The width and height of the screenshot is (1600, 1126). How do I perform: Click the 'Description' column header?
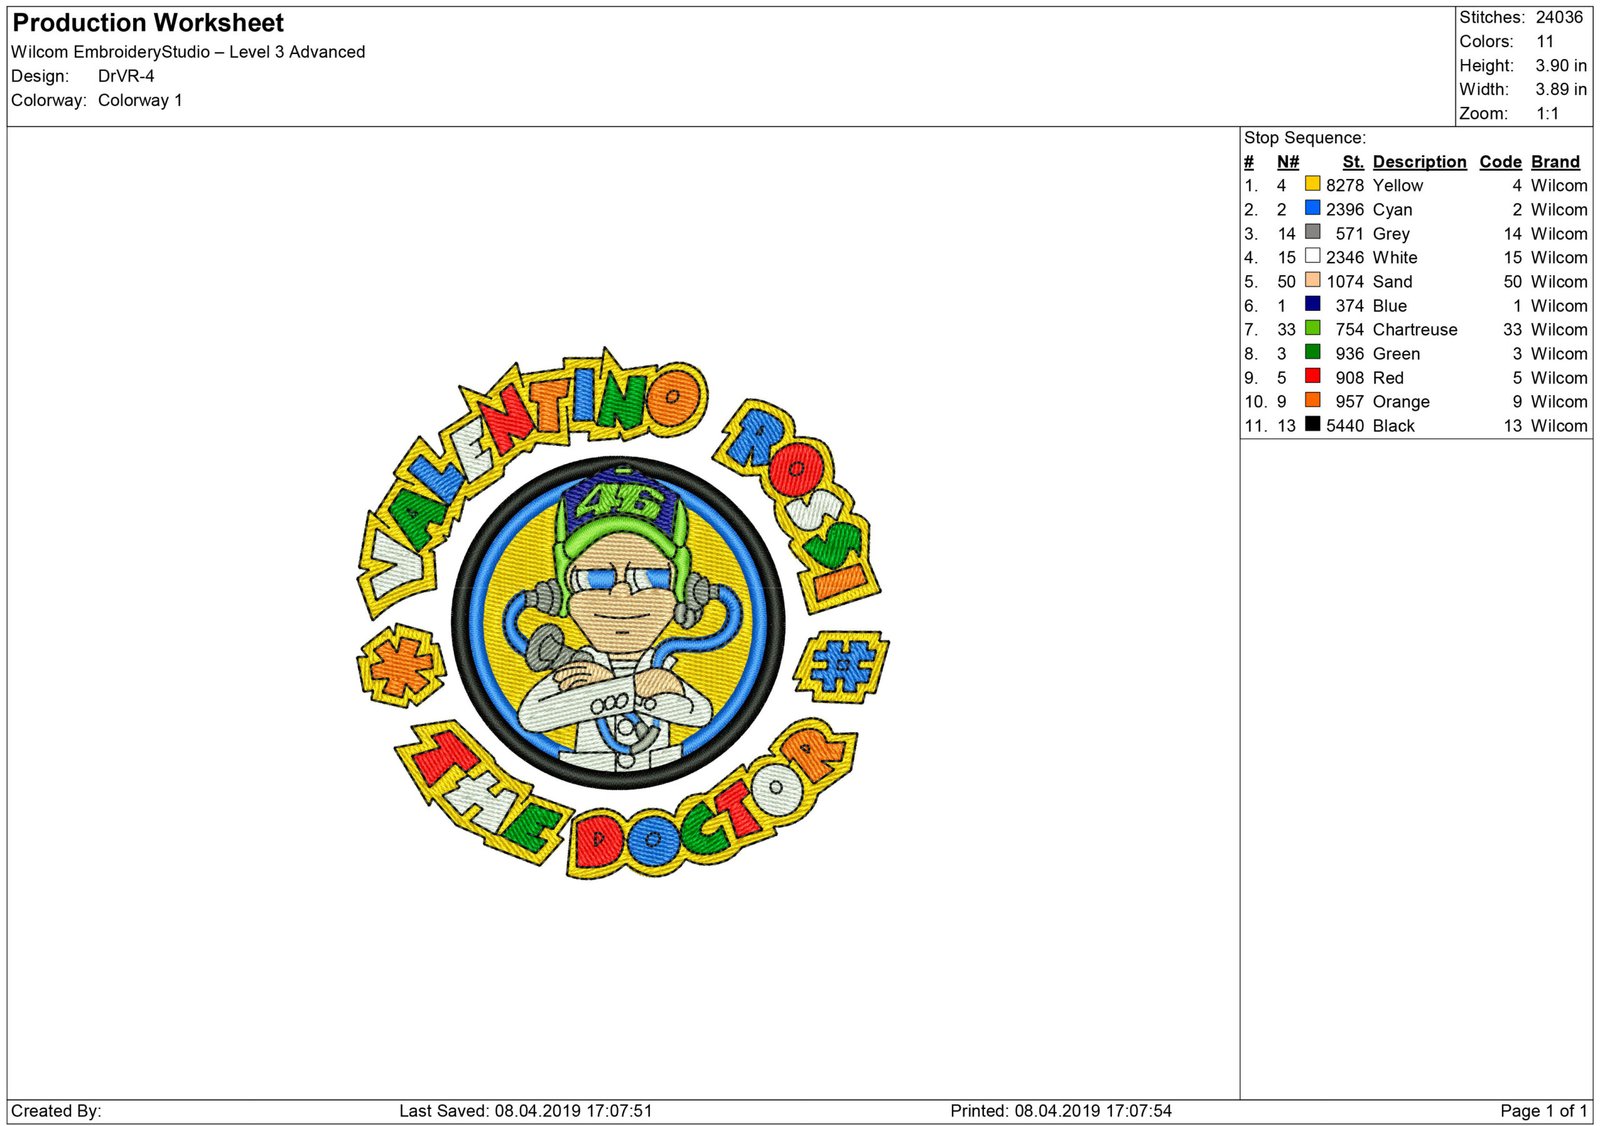click(1419, 162)
